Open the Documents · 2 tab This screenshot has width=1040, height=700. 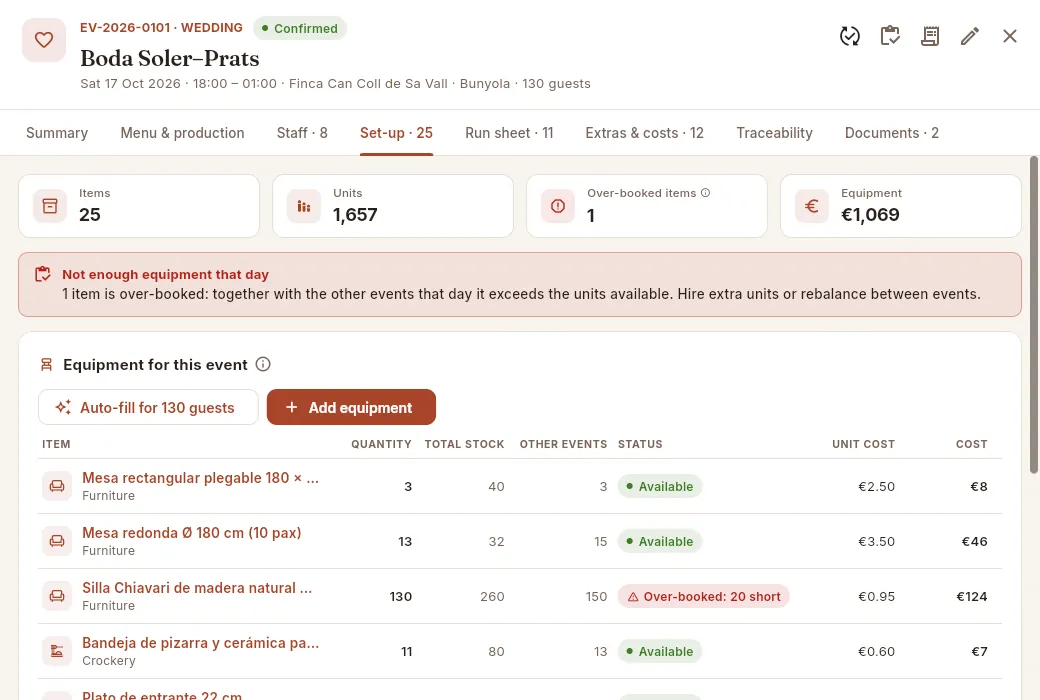pos(891,133)
